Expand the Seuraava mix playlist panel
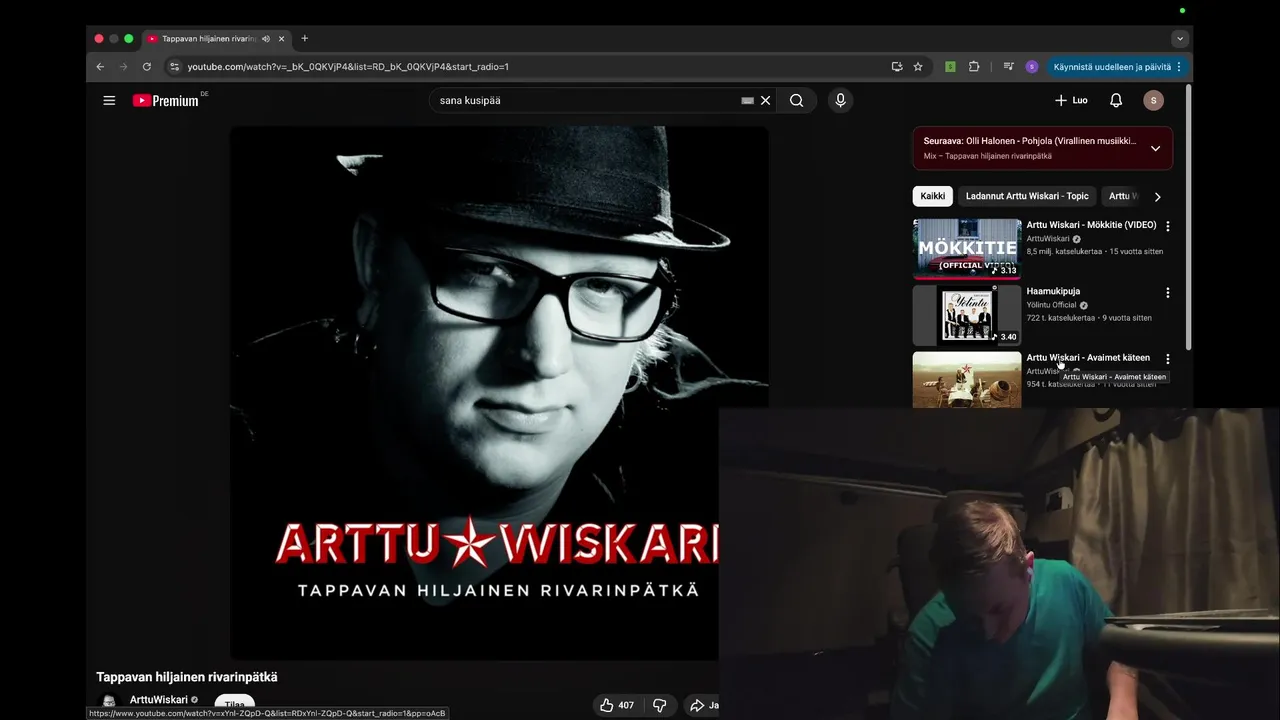This screenshot has width=1280, height=720. pyautogui.click(x=1155, y=148)
